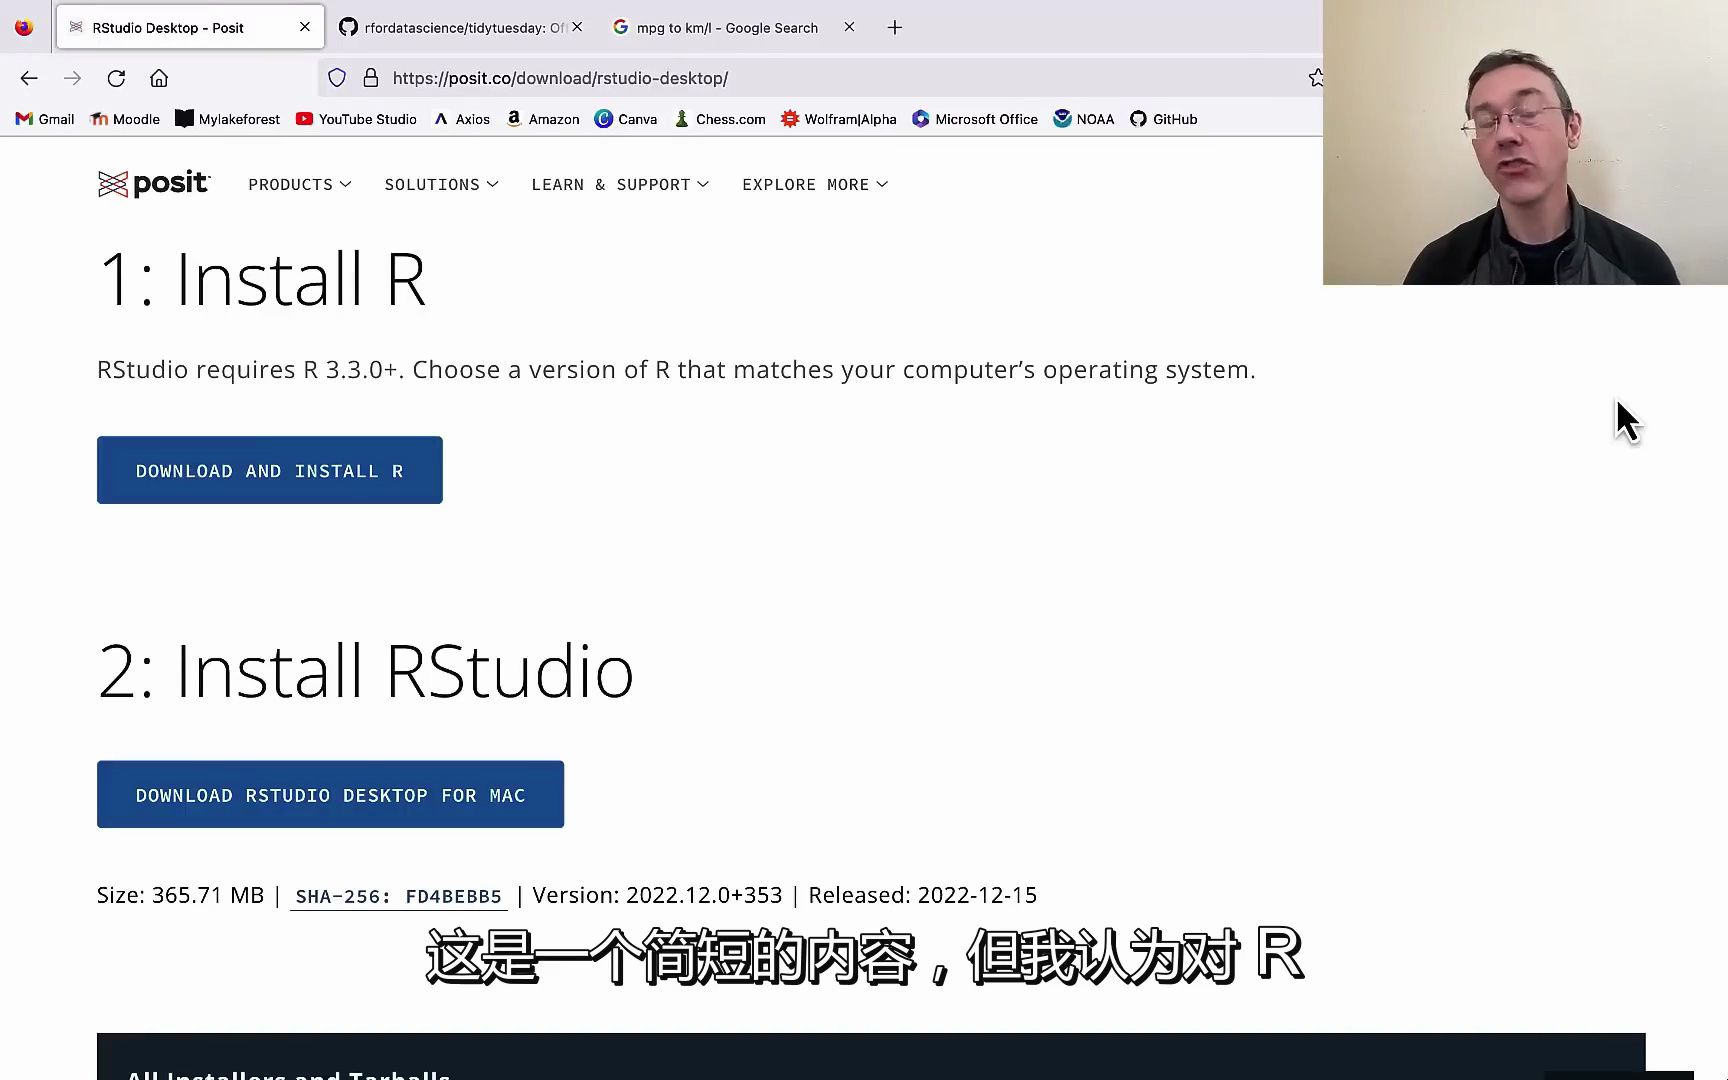Click the presenter webcam video overlay
This screenshot has height=1080, width=1728.
coord(1525,142)
